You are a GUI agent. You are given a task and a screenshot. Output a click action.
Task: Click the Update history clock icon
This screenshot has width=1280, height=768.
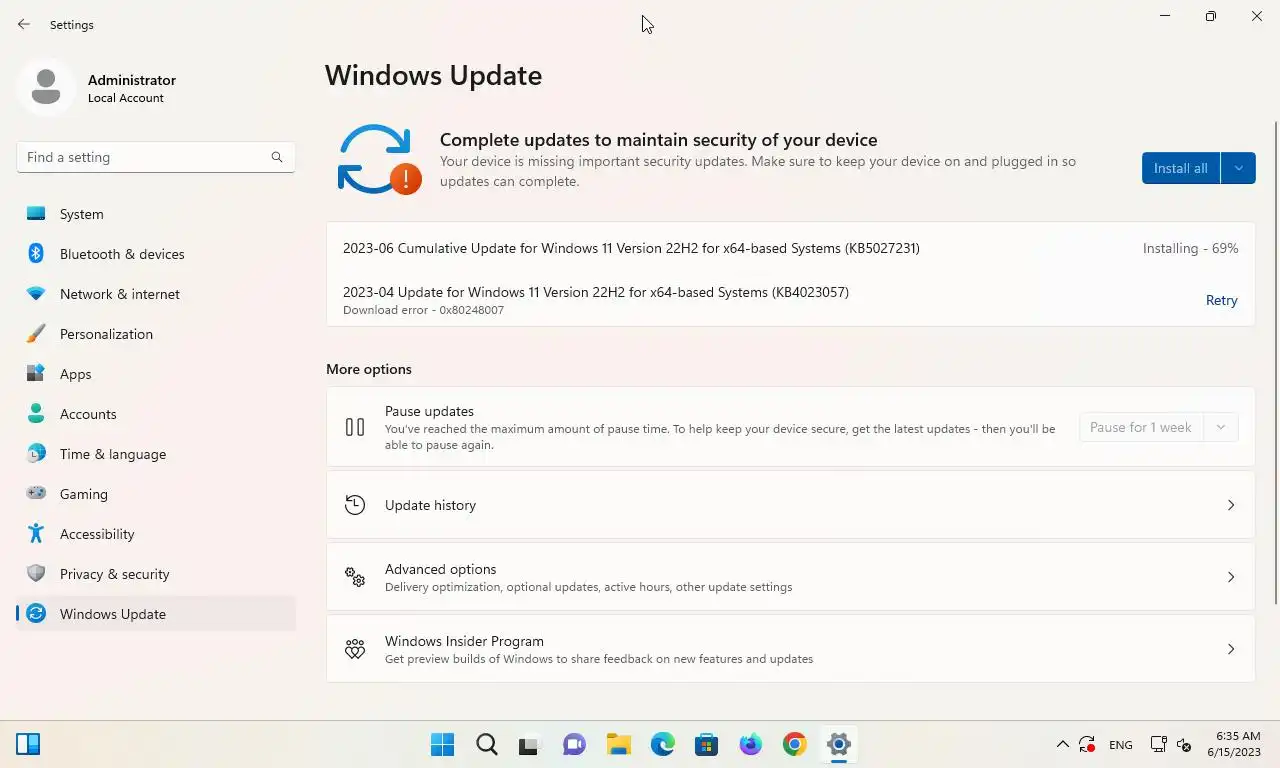coord(355,505)
